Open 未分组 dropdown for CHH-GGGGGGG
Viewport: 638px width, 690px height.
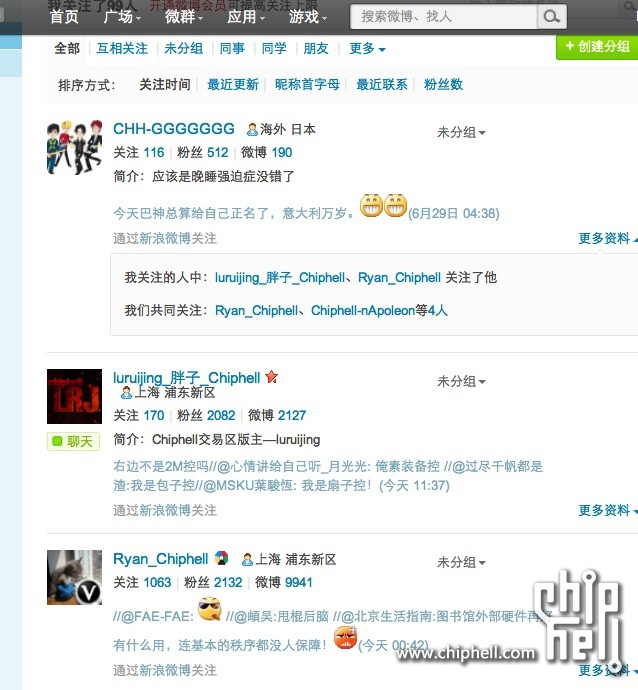click(x=461, y=132)
